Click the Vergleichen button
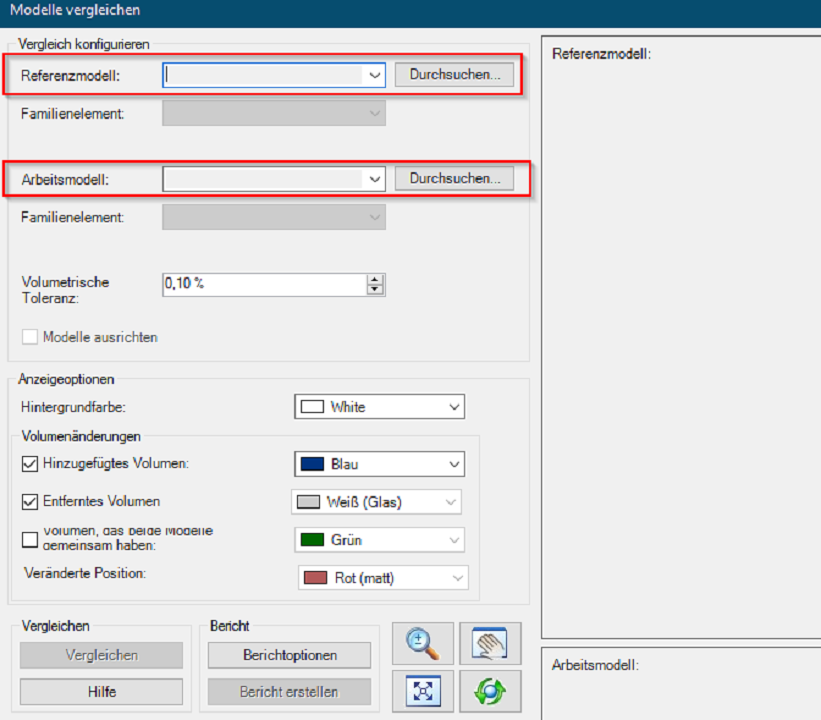Viewport: 821px width, 720px height. [x=102, y=655]
